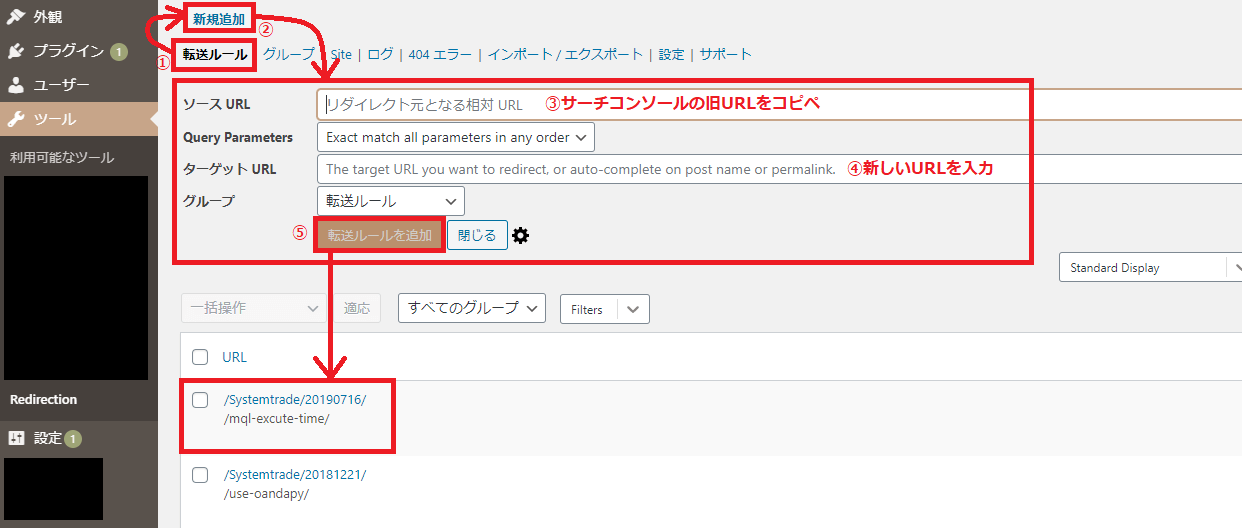Open the サポート tab
The height and width of the screenshot is (528, 1242).
[x=725, y=54]
